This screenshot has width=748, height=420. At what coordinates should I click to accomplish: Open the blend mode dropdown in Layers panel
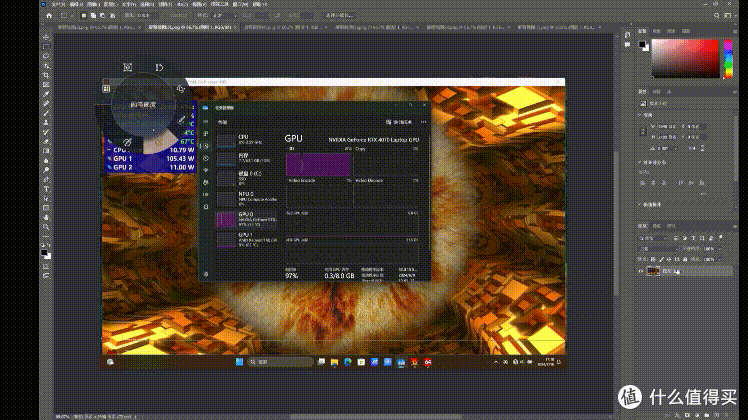tap(658, 249)
